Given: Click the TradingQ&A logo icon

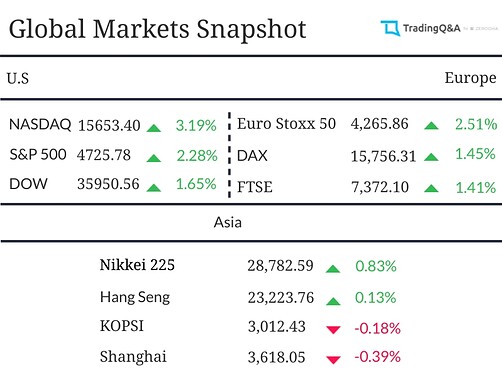Looking at the screenshot, I should tap(390, 28).
